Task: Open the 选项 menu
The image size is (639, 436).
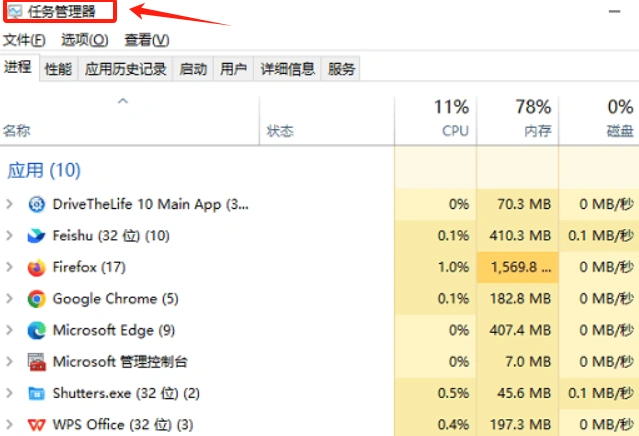Action: click(x=84, y=40)
